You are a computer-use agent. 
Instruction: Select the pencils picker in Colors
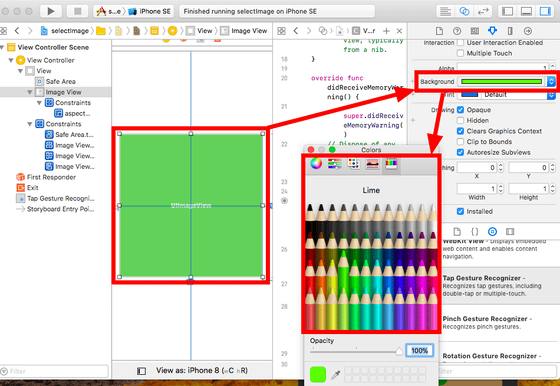click(x=391, y=164)
